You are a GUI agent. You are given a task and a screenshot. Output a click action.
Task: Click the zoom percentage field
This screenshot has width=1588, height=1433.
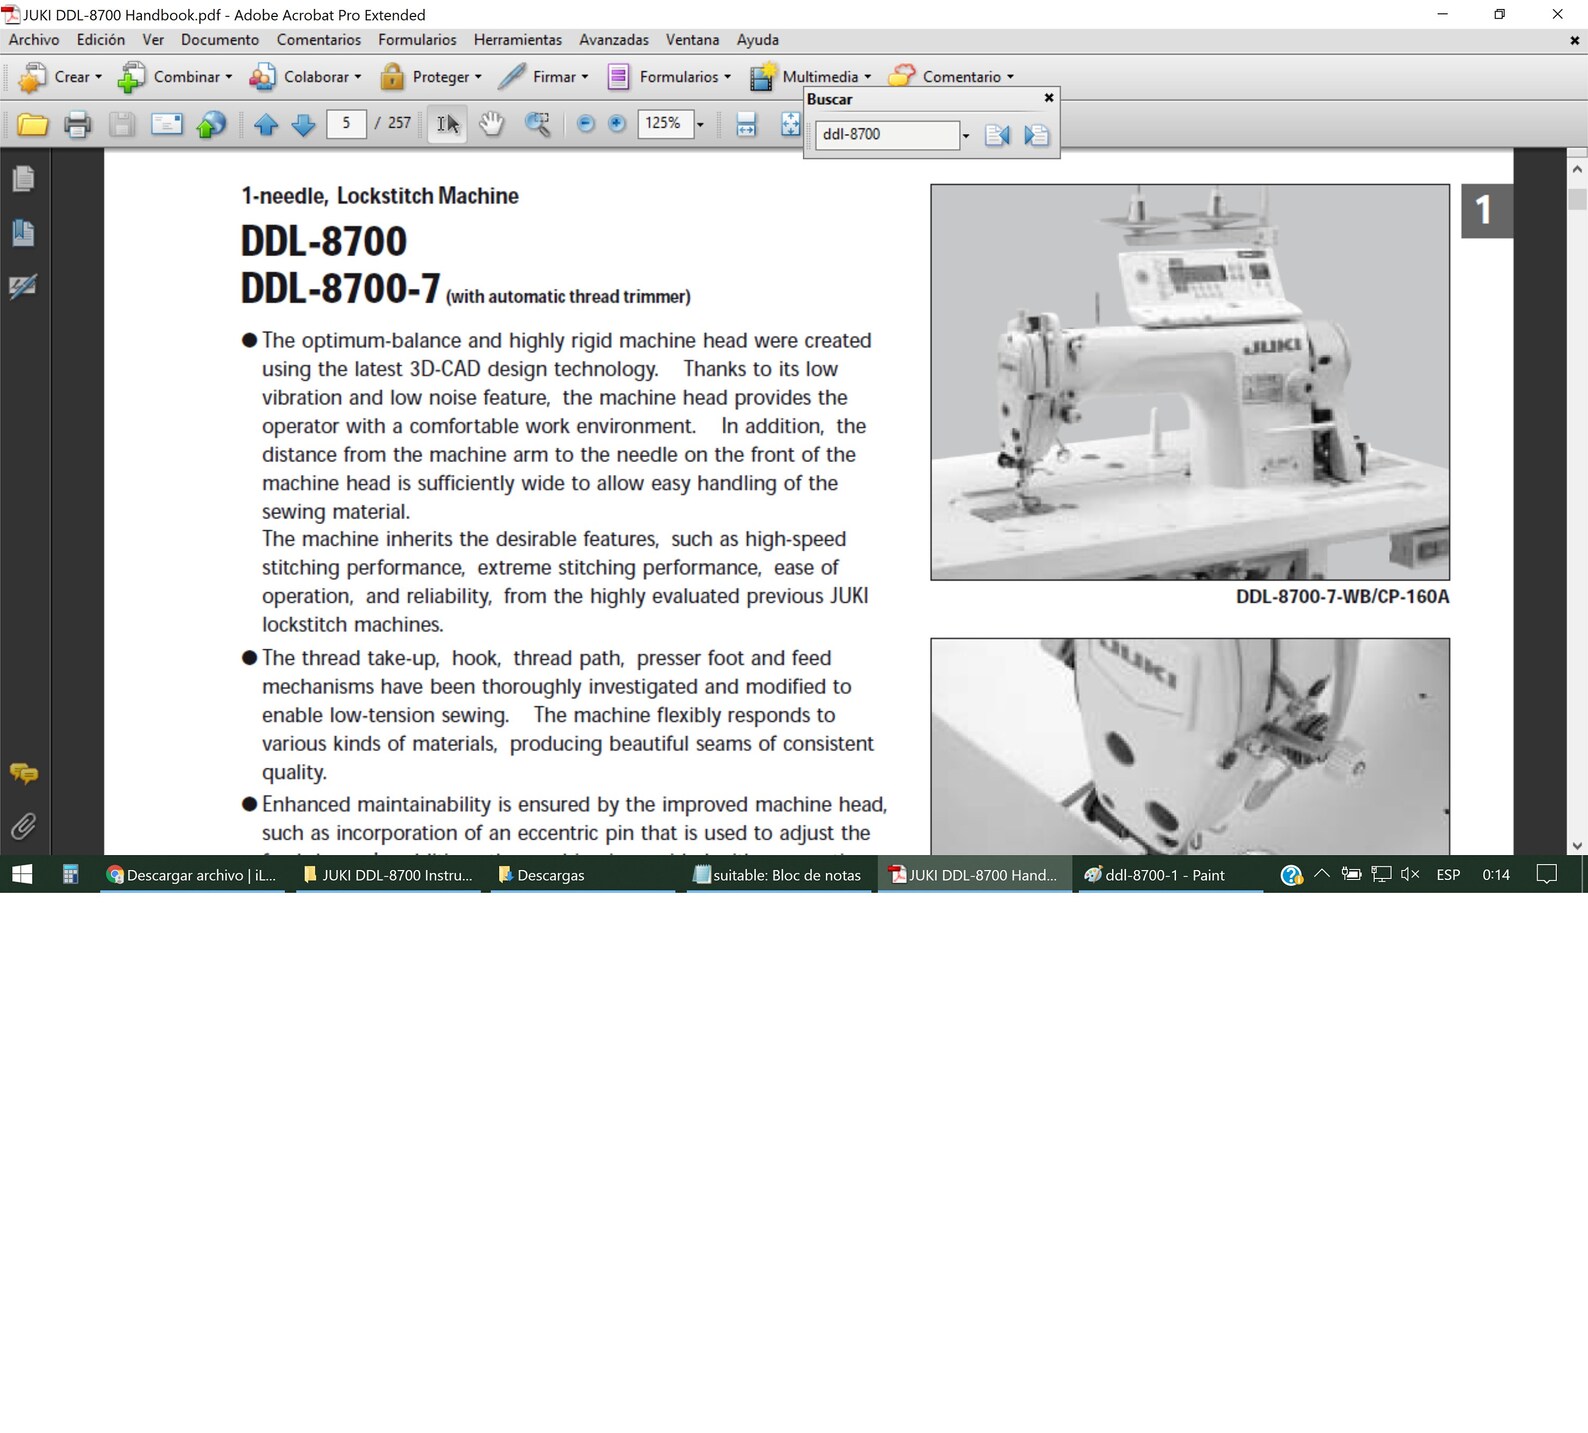coord(664,123)
